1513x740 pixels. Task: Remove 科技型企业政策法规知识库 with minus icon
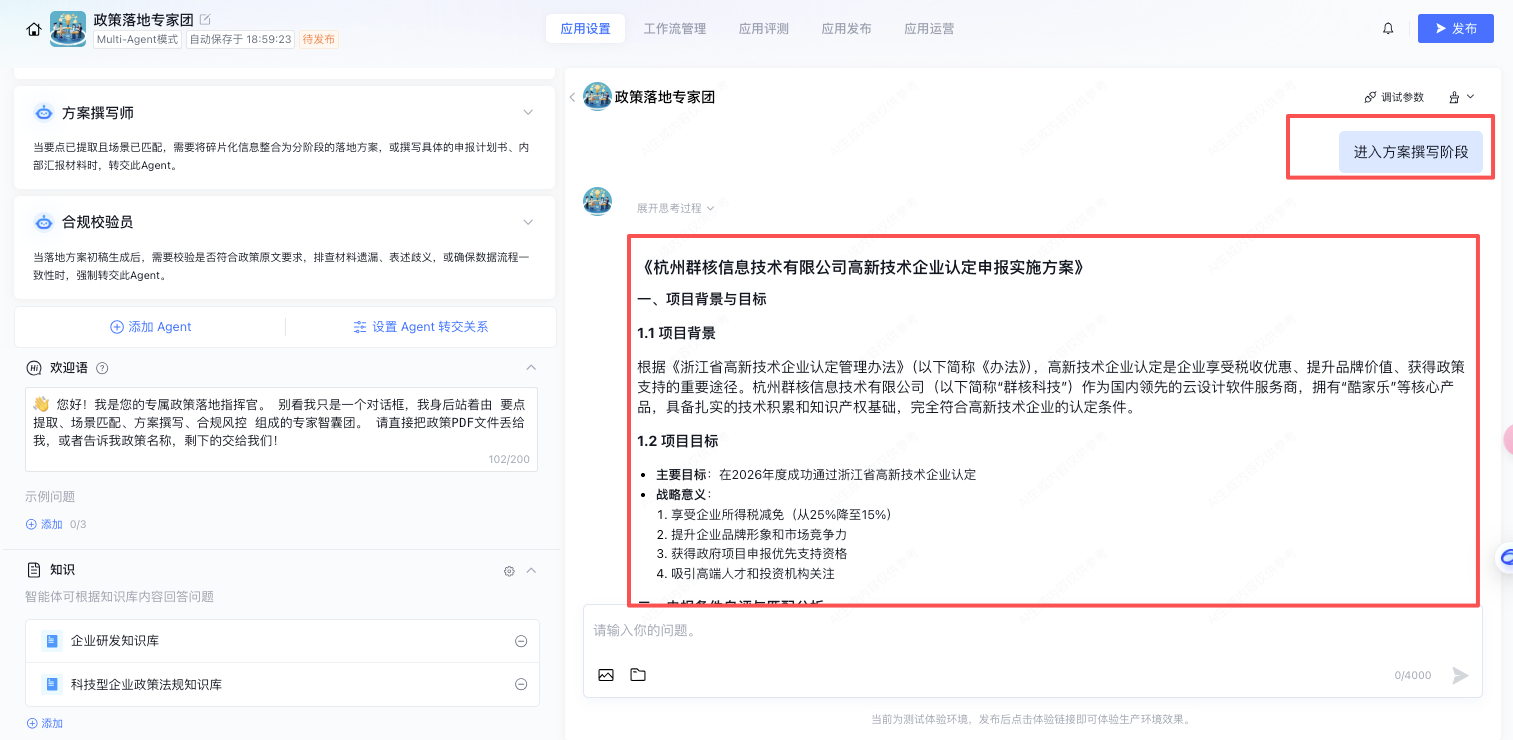[x=521, y=685]
